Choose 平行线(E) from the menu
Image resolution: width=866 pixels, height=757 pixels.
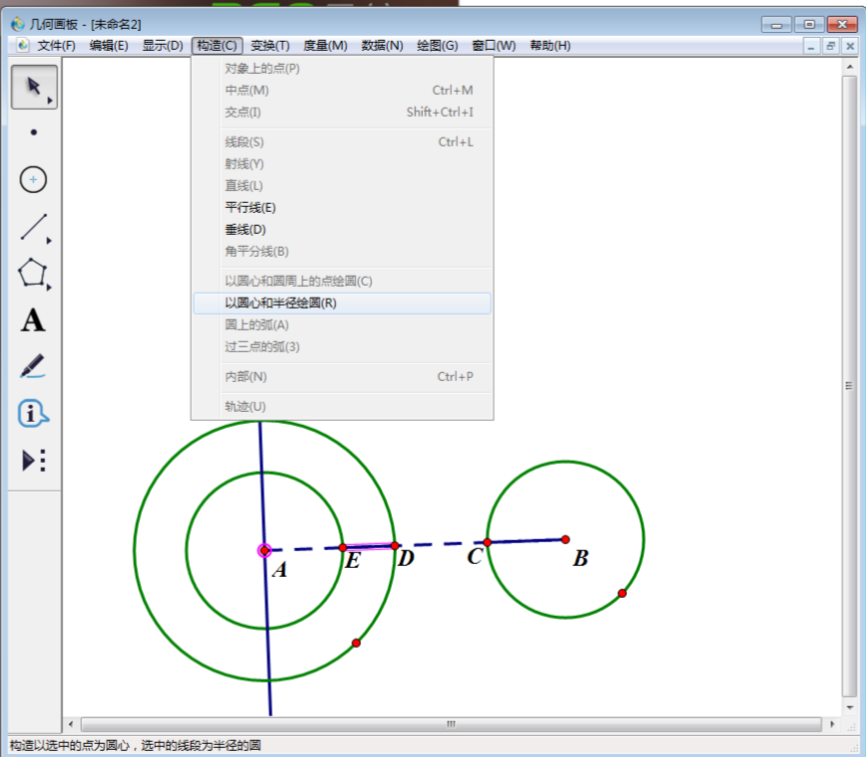coord(342,208)
